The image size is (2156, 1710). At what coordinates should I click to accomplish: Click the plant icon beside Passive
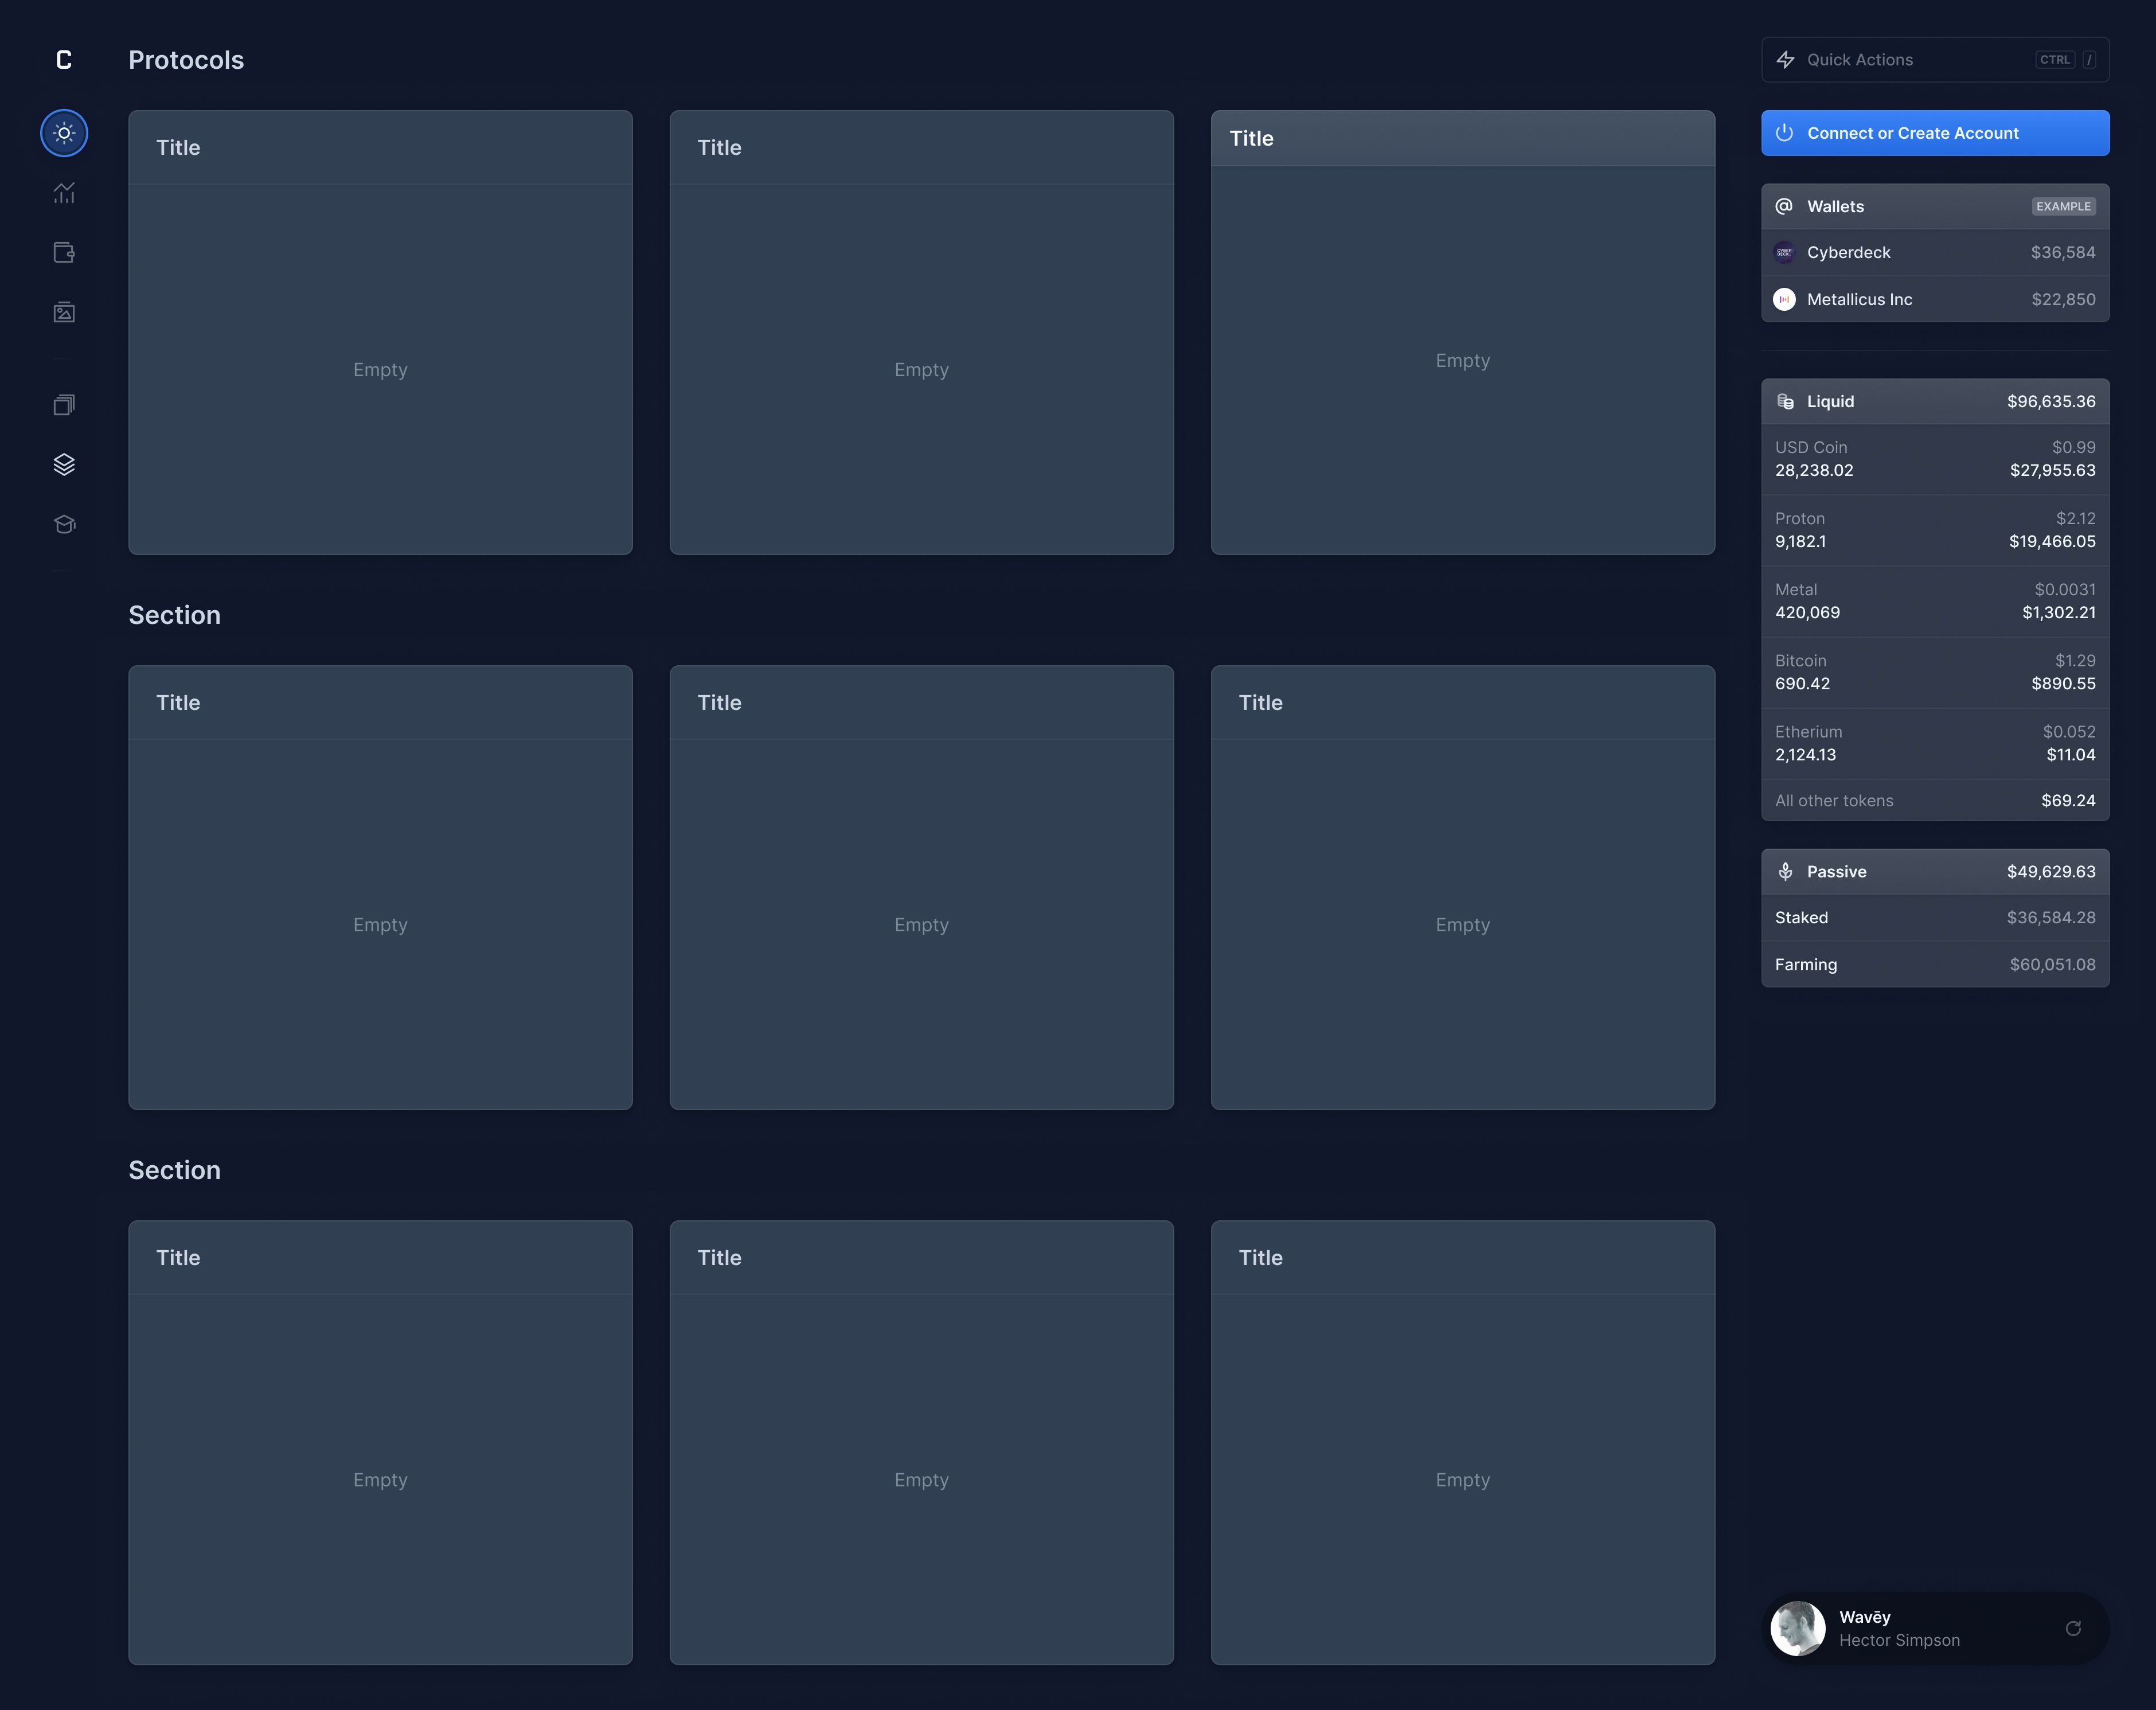coord(1785,872)
